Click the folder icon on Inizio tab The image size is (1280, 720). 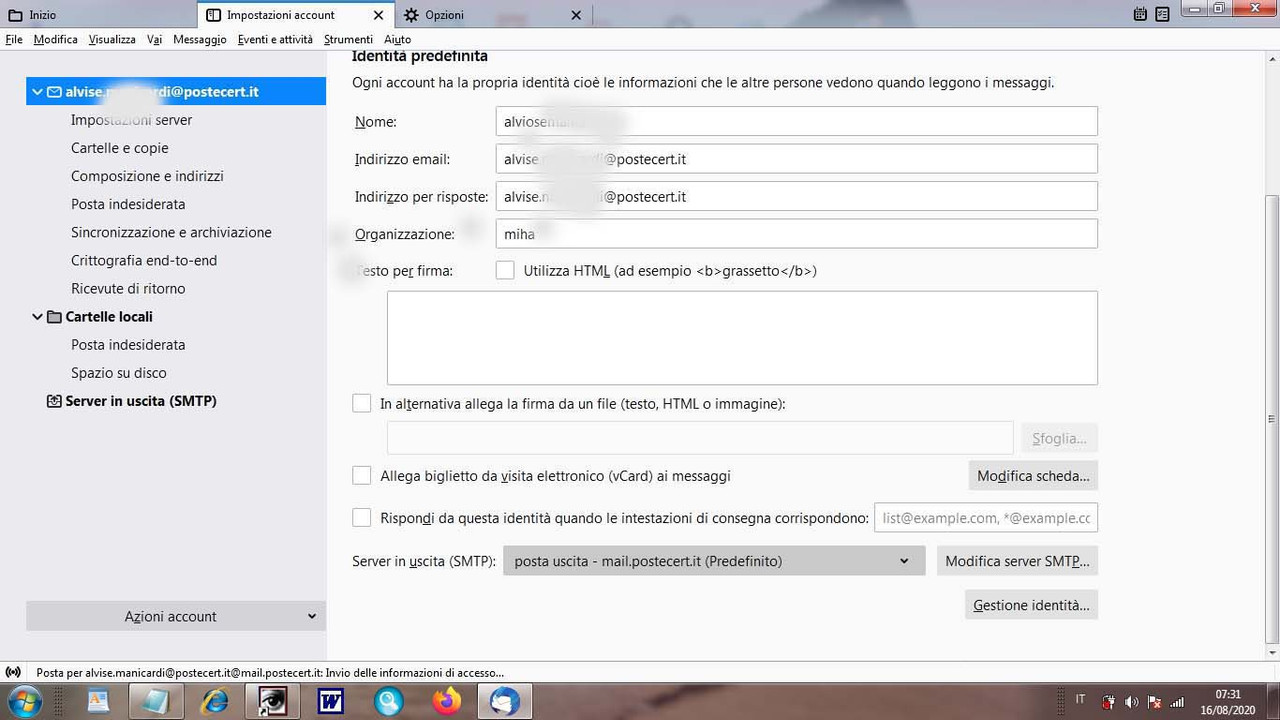[15, 15]
